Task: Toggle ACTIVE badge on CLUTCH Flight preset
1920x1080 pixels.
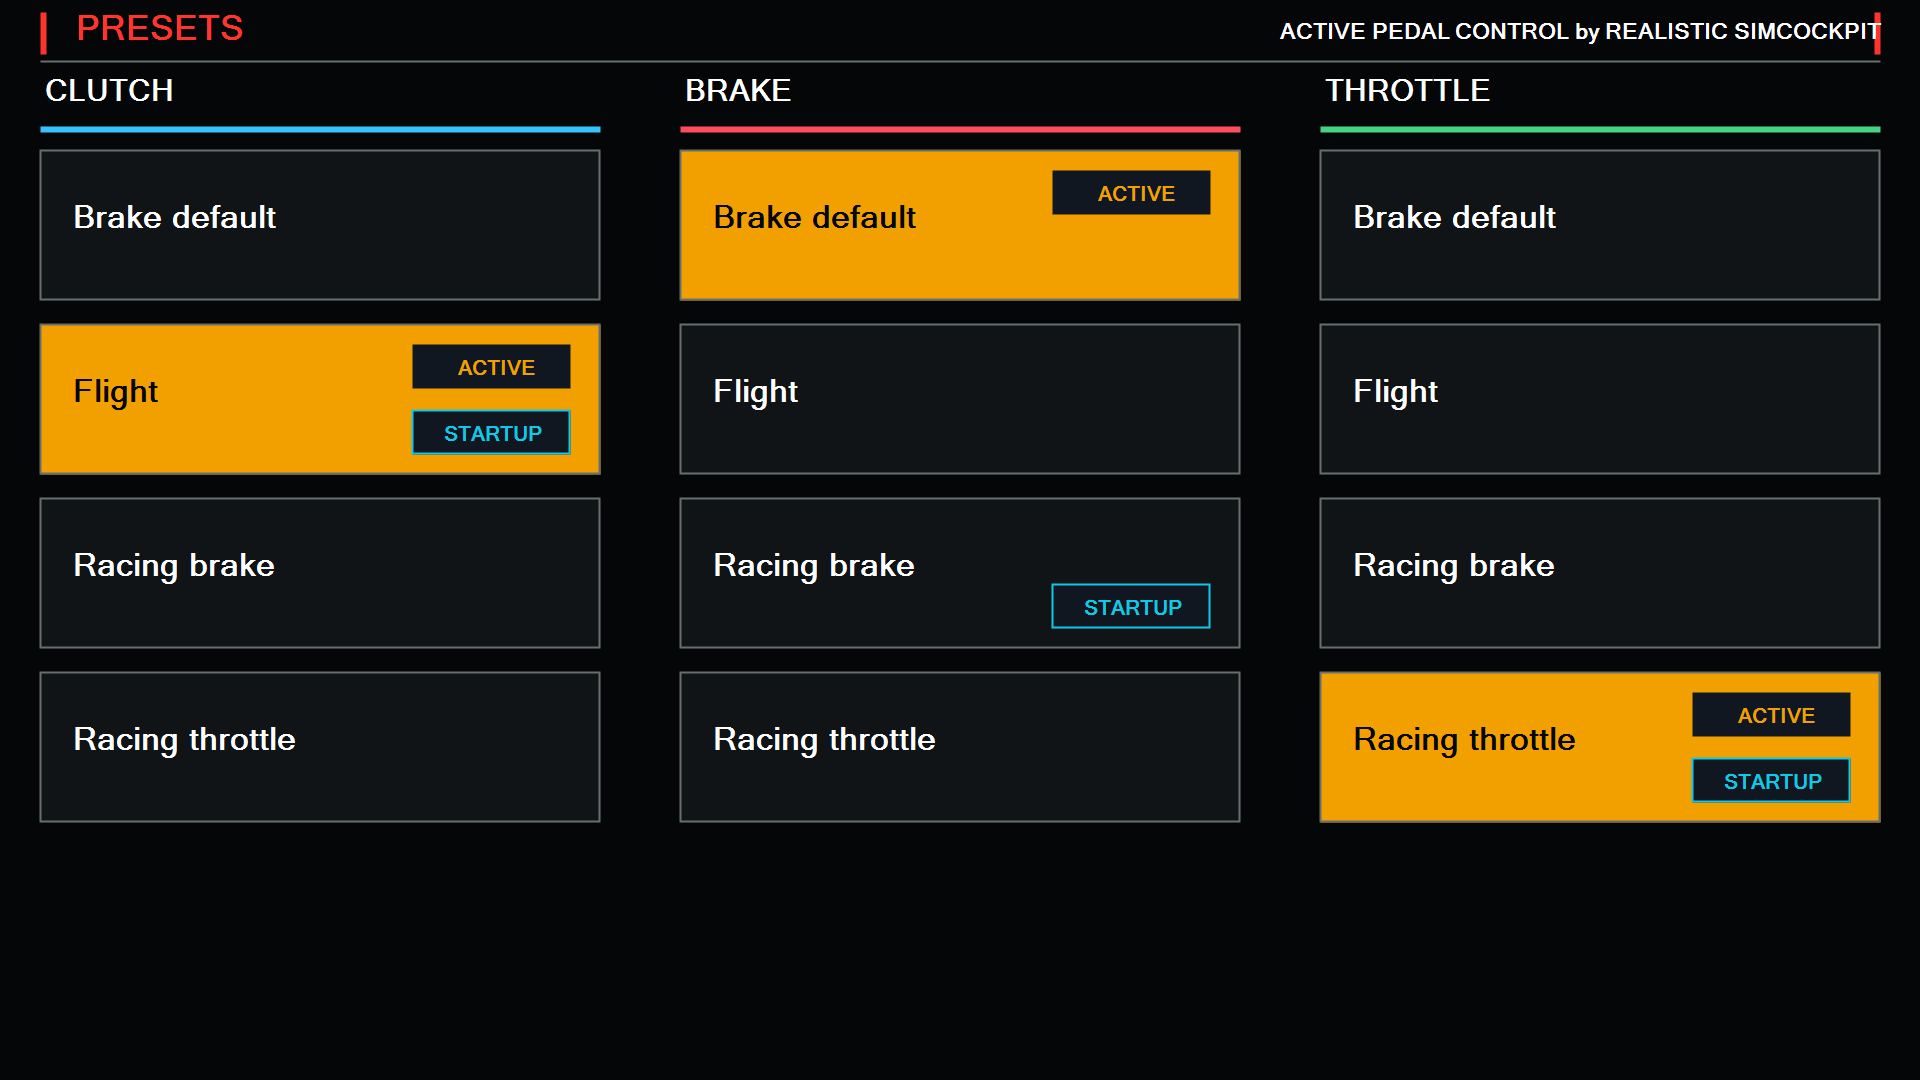Action: pyautogui.click(x=491, y=367)
